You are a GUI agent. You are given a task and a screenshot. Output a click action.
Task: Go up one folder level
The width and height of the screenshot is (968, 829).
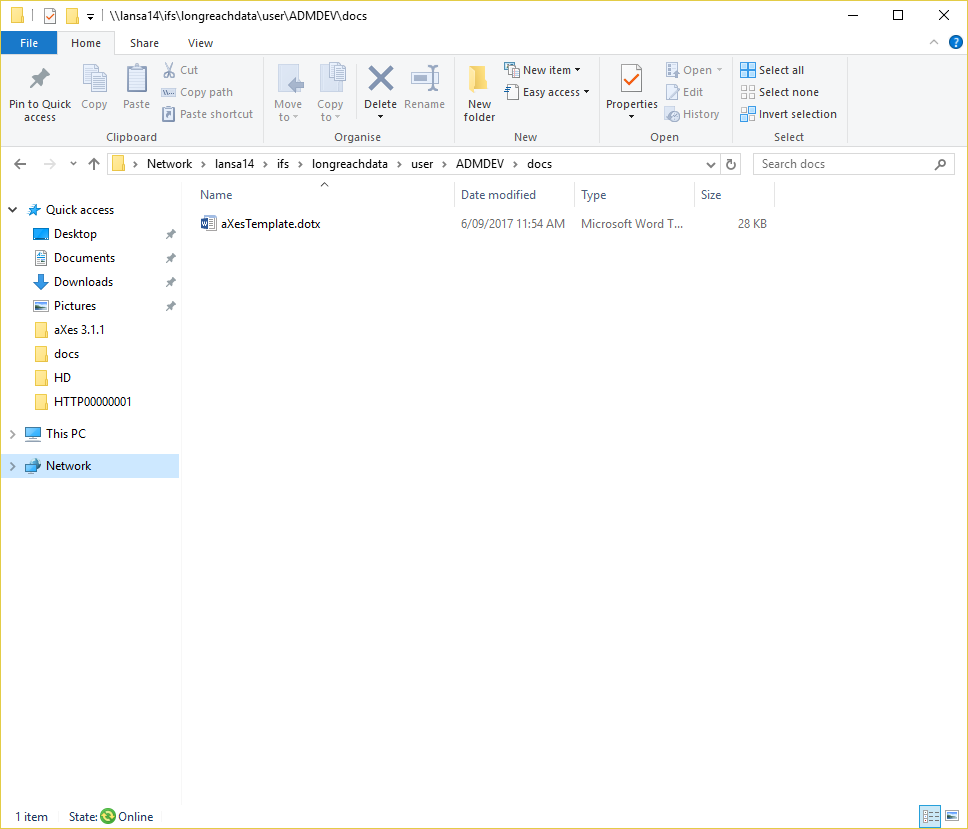pos(94,164)
